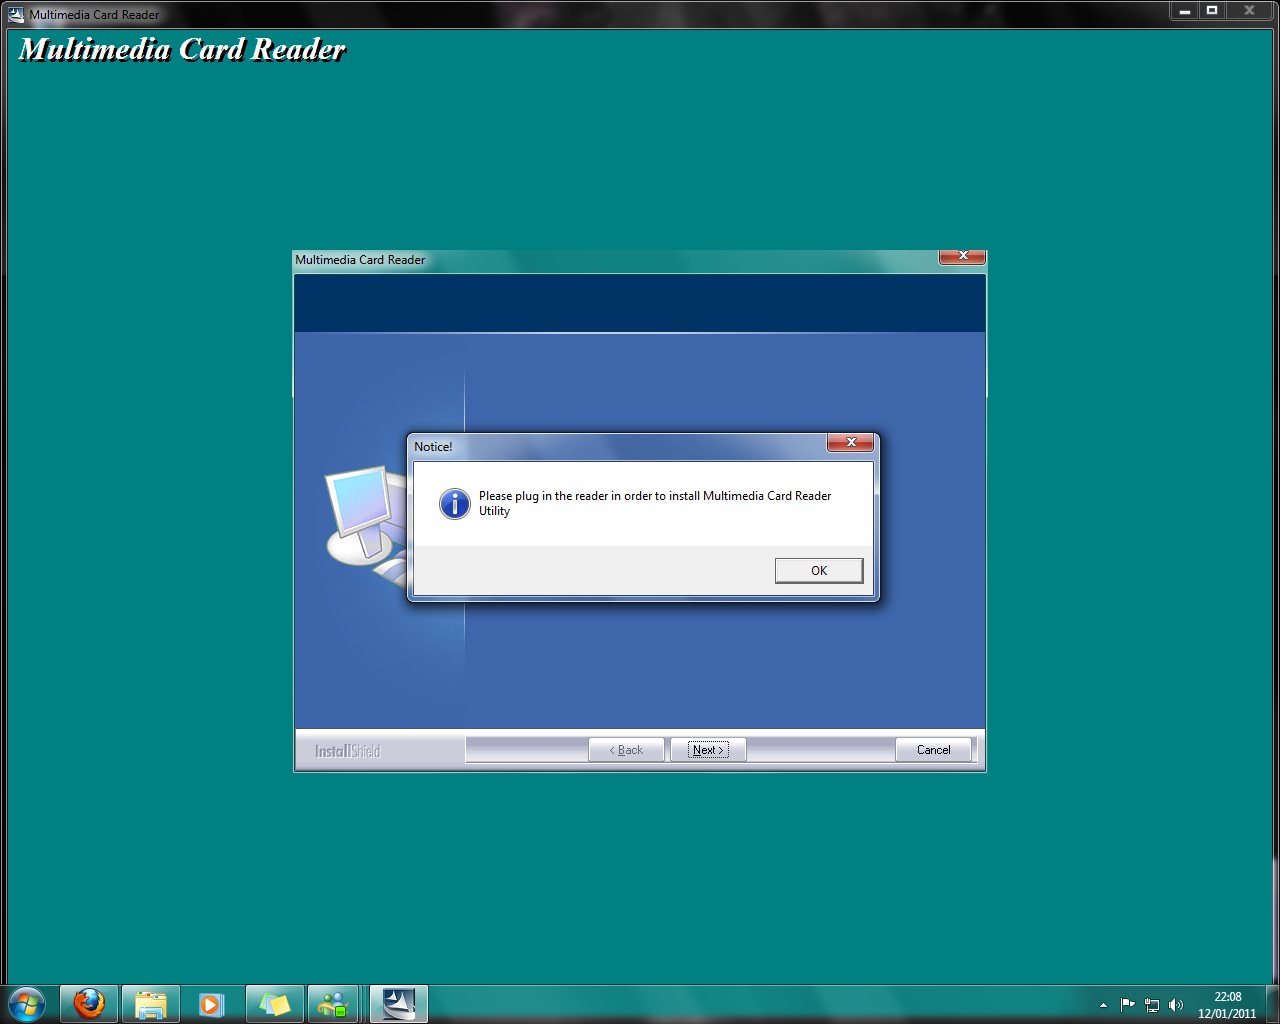Select the InstallShield setup taskbar icon
The height and width of the screenshot is (1024, 1280).
click(398, 1004)
